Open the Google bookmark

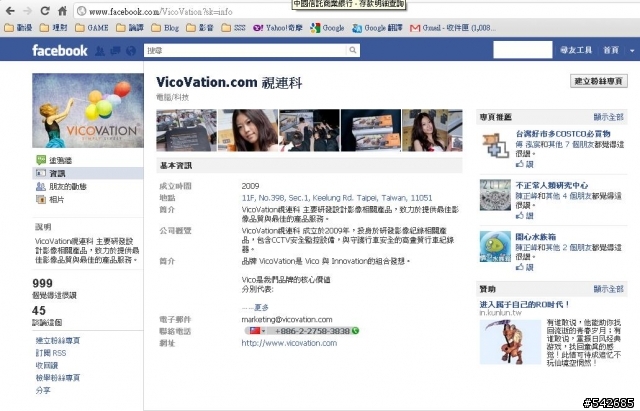[327, 28]
